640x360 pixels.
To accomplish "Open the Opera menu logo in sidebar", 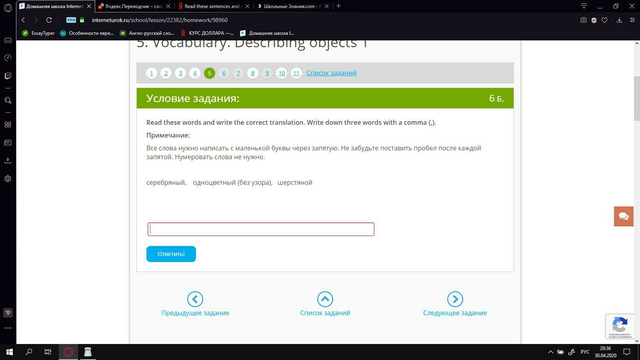I will click(8, 8).
